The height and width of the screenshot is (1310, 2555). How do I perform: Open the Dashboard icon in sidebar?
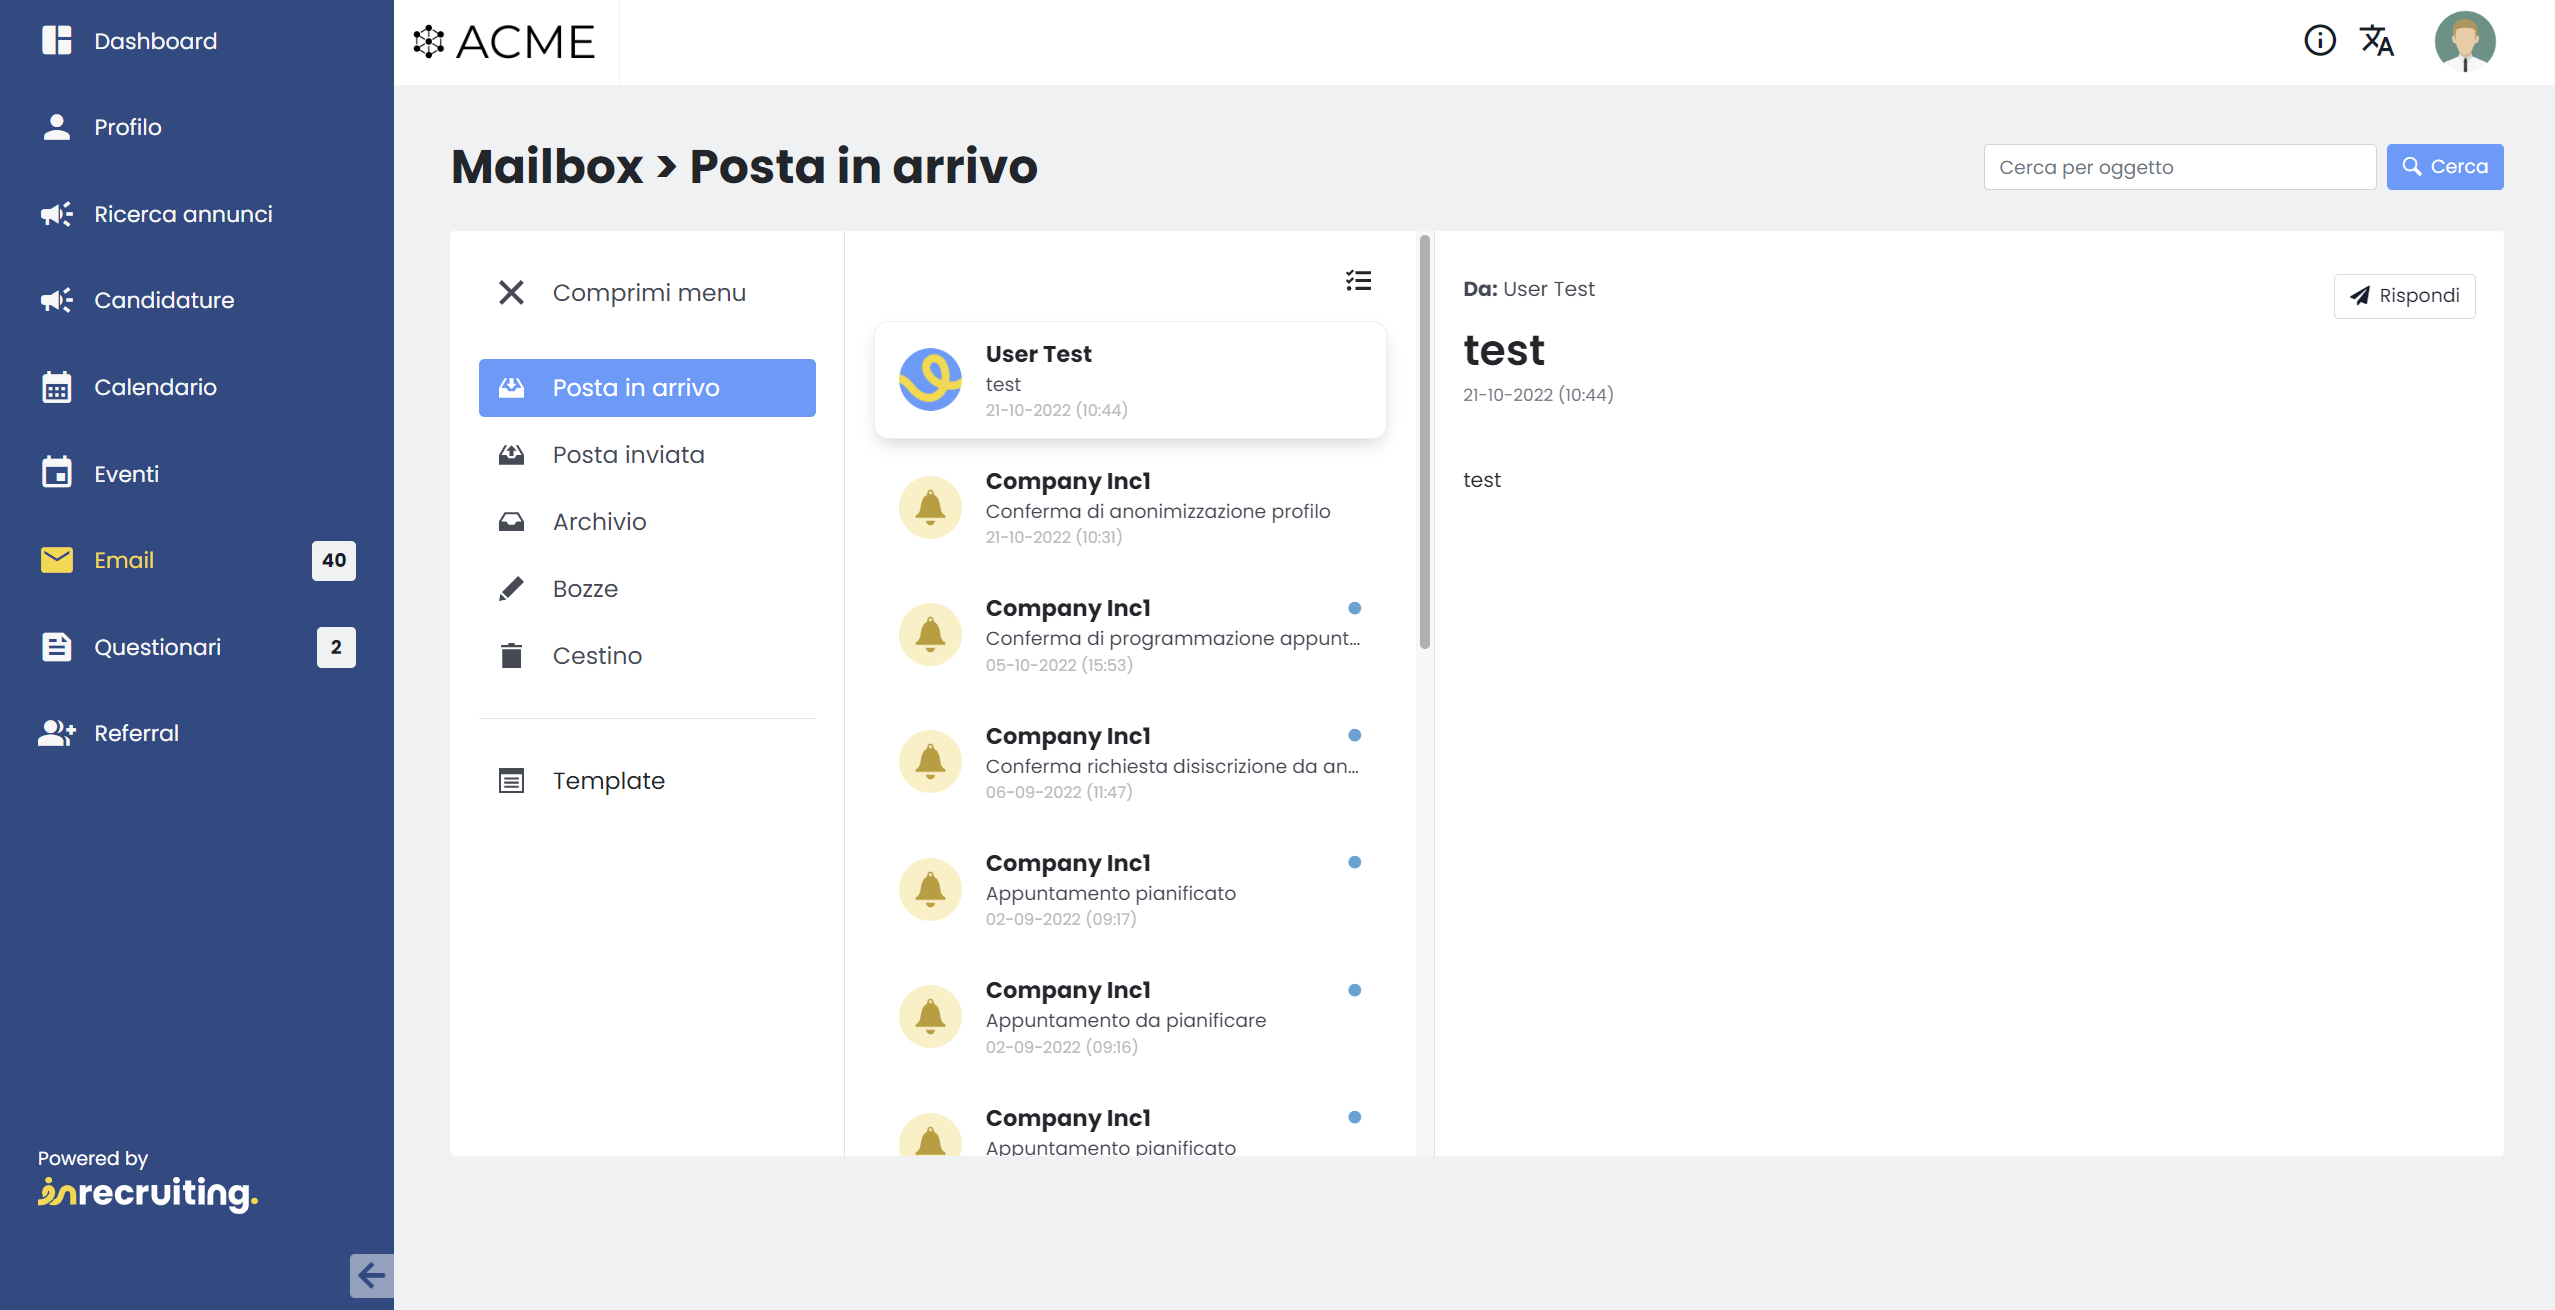coord(57,41)
